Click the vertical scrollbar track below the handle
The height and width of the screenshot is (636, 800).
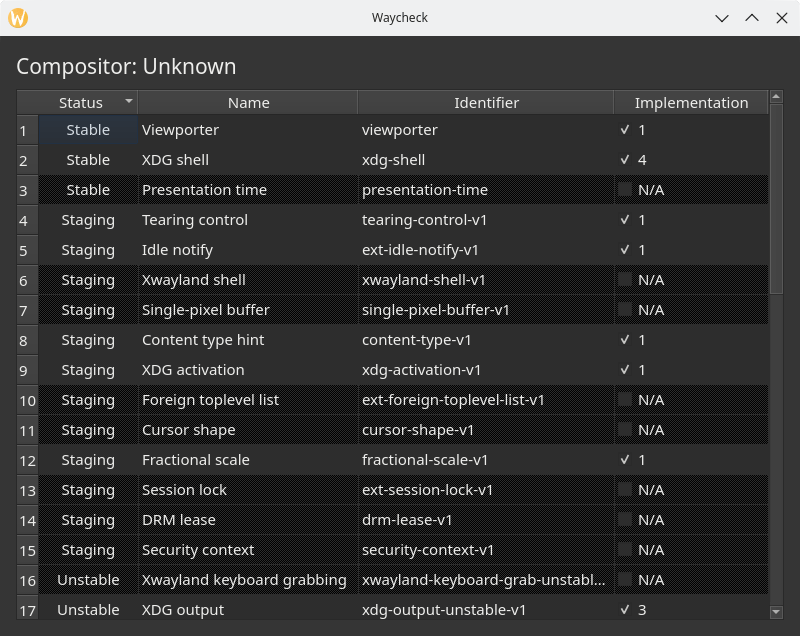776,450
